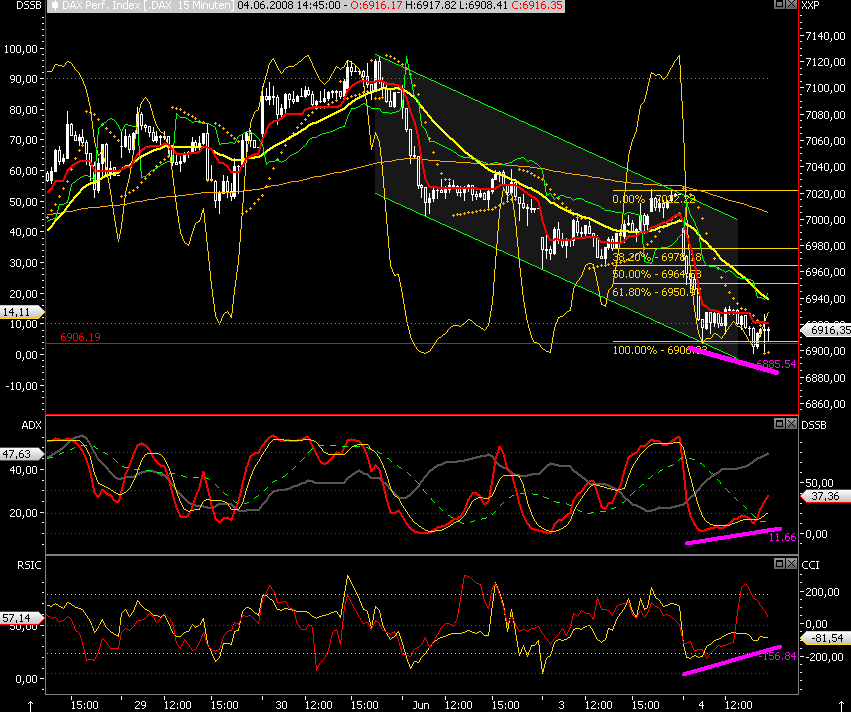851x712 pixels.
Task: Click the ADX panel label
Action: coord(31,425)
